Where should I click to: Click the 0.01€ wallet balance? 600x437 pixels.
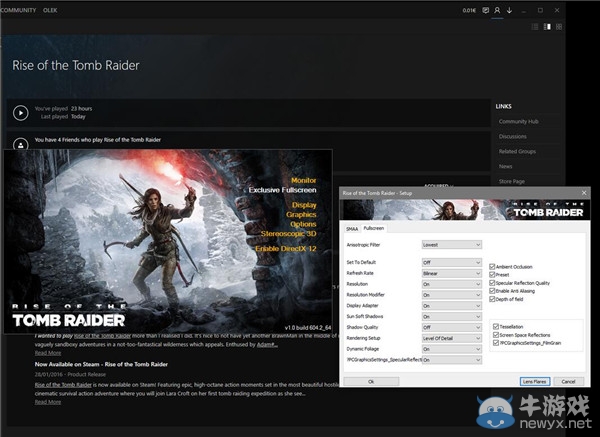[469, 10]
